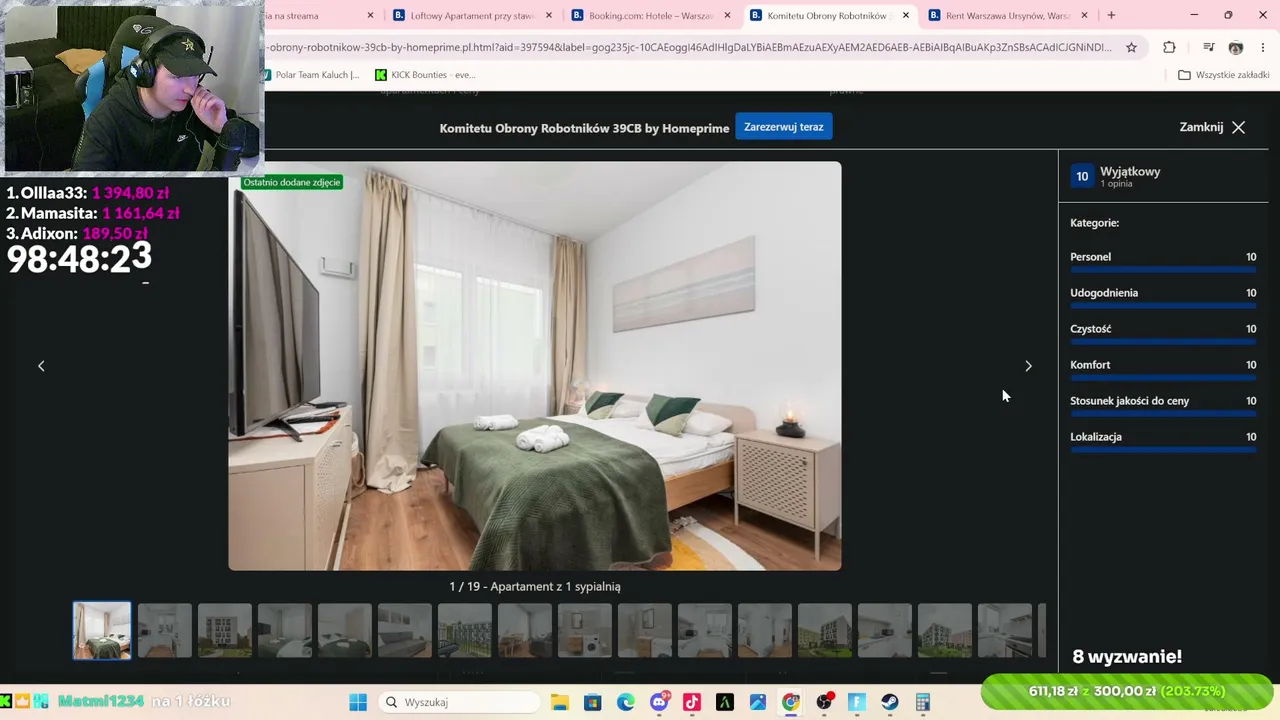Click the score badge '10' beside Wyjątkowy

coord(1082,177)
